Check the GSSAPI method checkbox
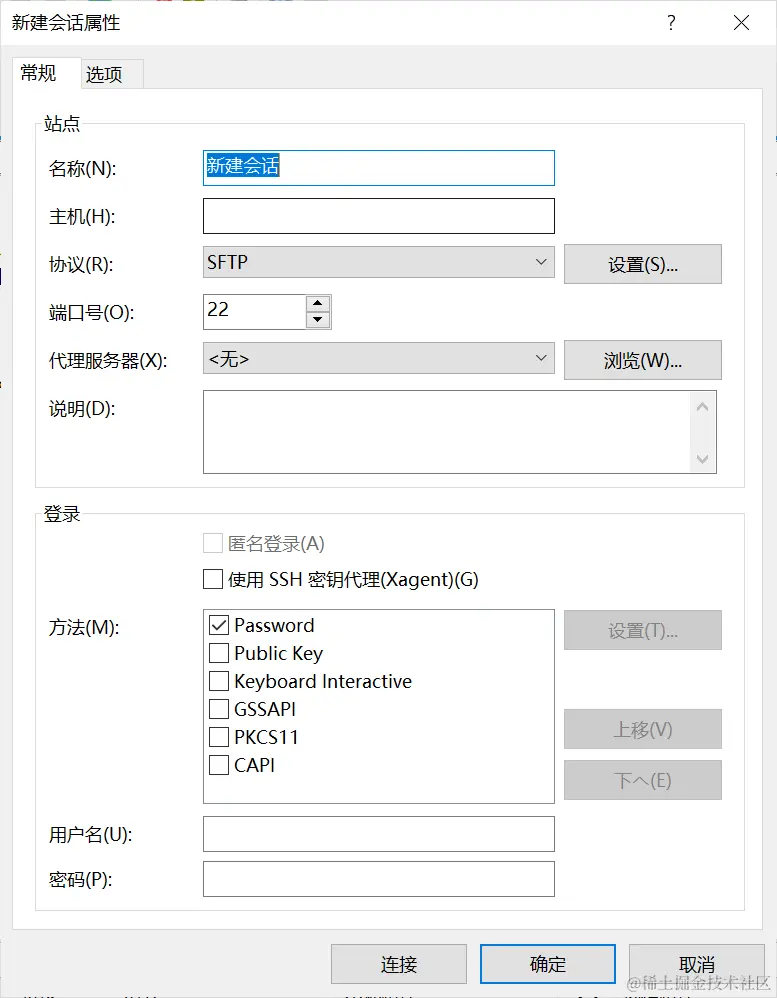This screenshot has width=777, height=998. click(x=219, y=710)
